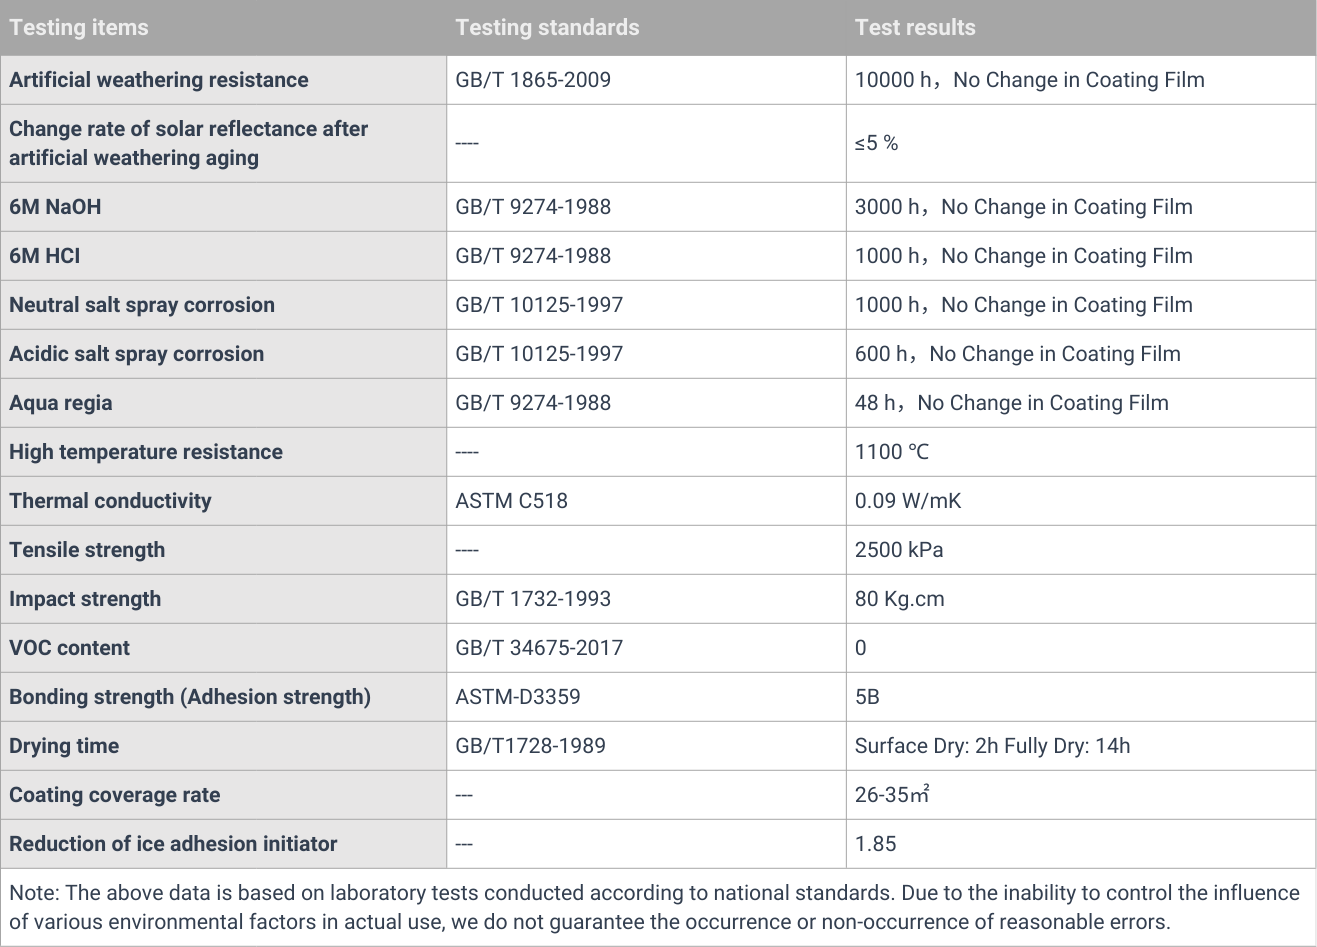Click the GB/T 1865-2009 standard cell

[x=533, y=80]
